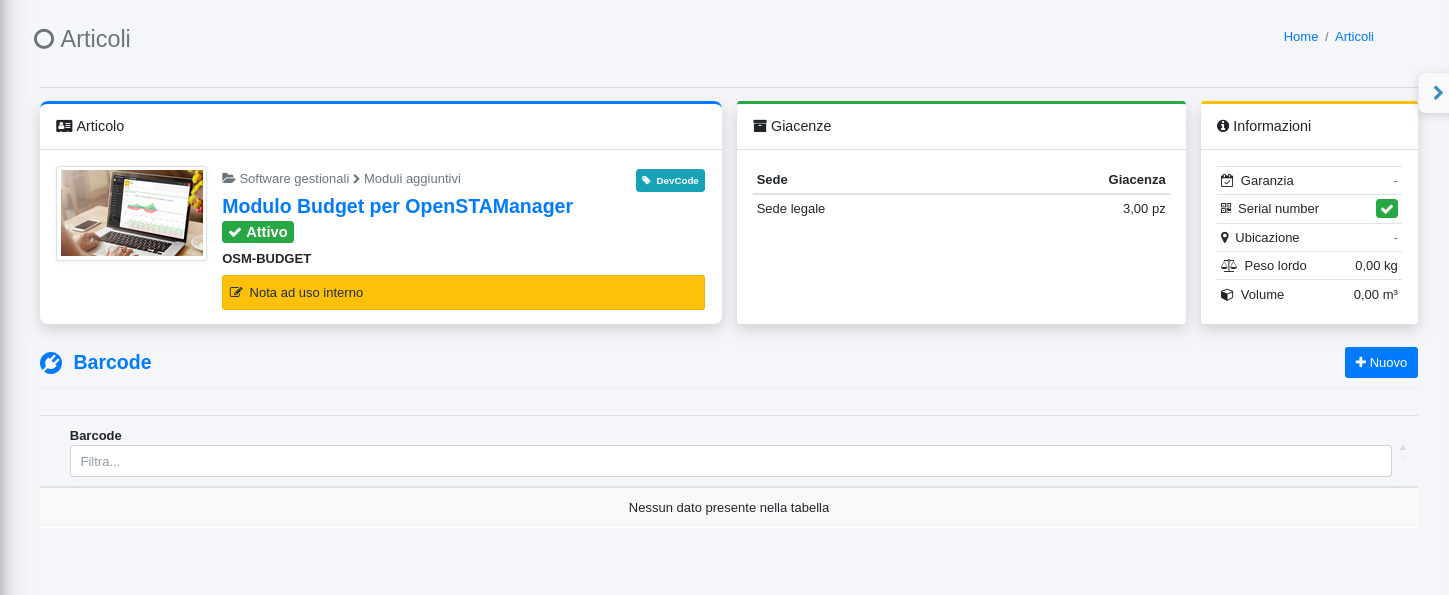This screenshot has height=595, width=1449.
Task: Open Modulo Budget per OpenSTAManager title
Action: pos(397,206)
